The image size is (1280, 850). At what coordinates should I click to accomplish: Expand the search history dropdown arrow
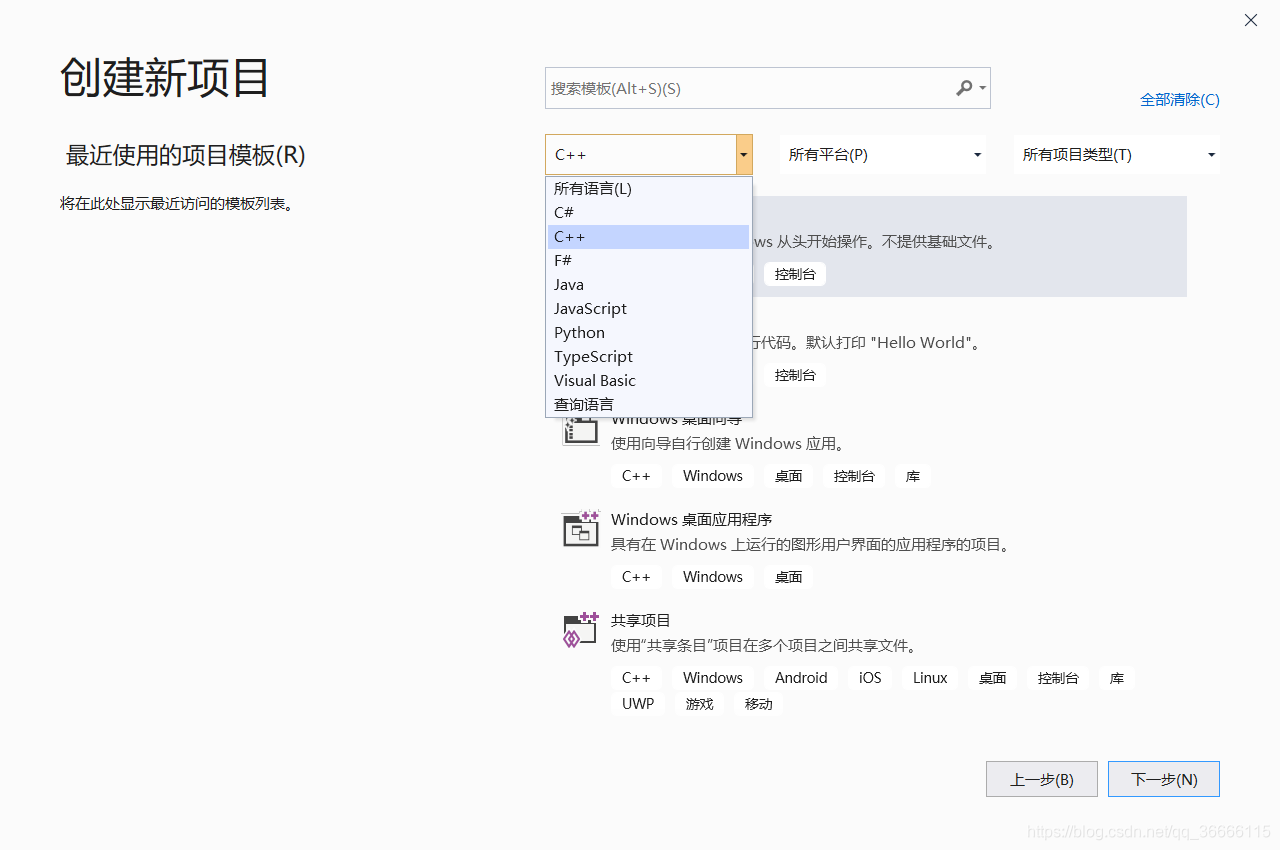pyautogui.click(x=983, y=88)
